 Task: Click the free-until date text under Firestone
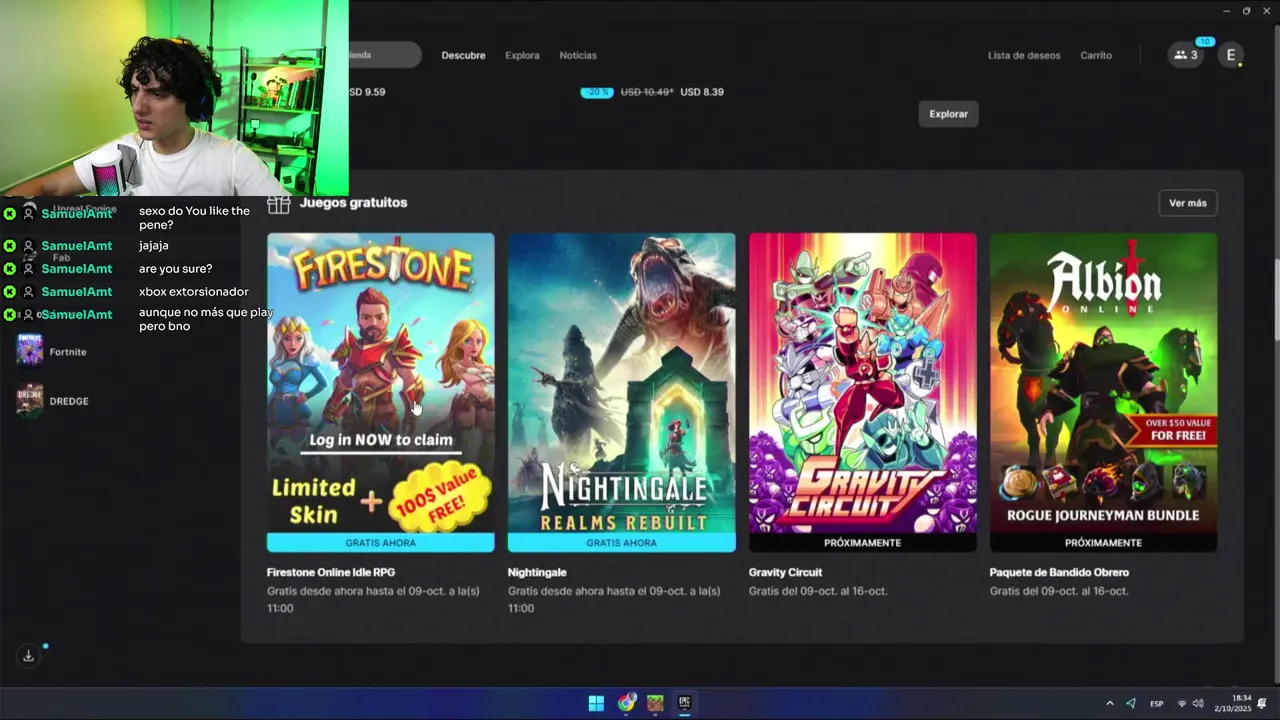373,599
